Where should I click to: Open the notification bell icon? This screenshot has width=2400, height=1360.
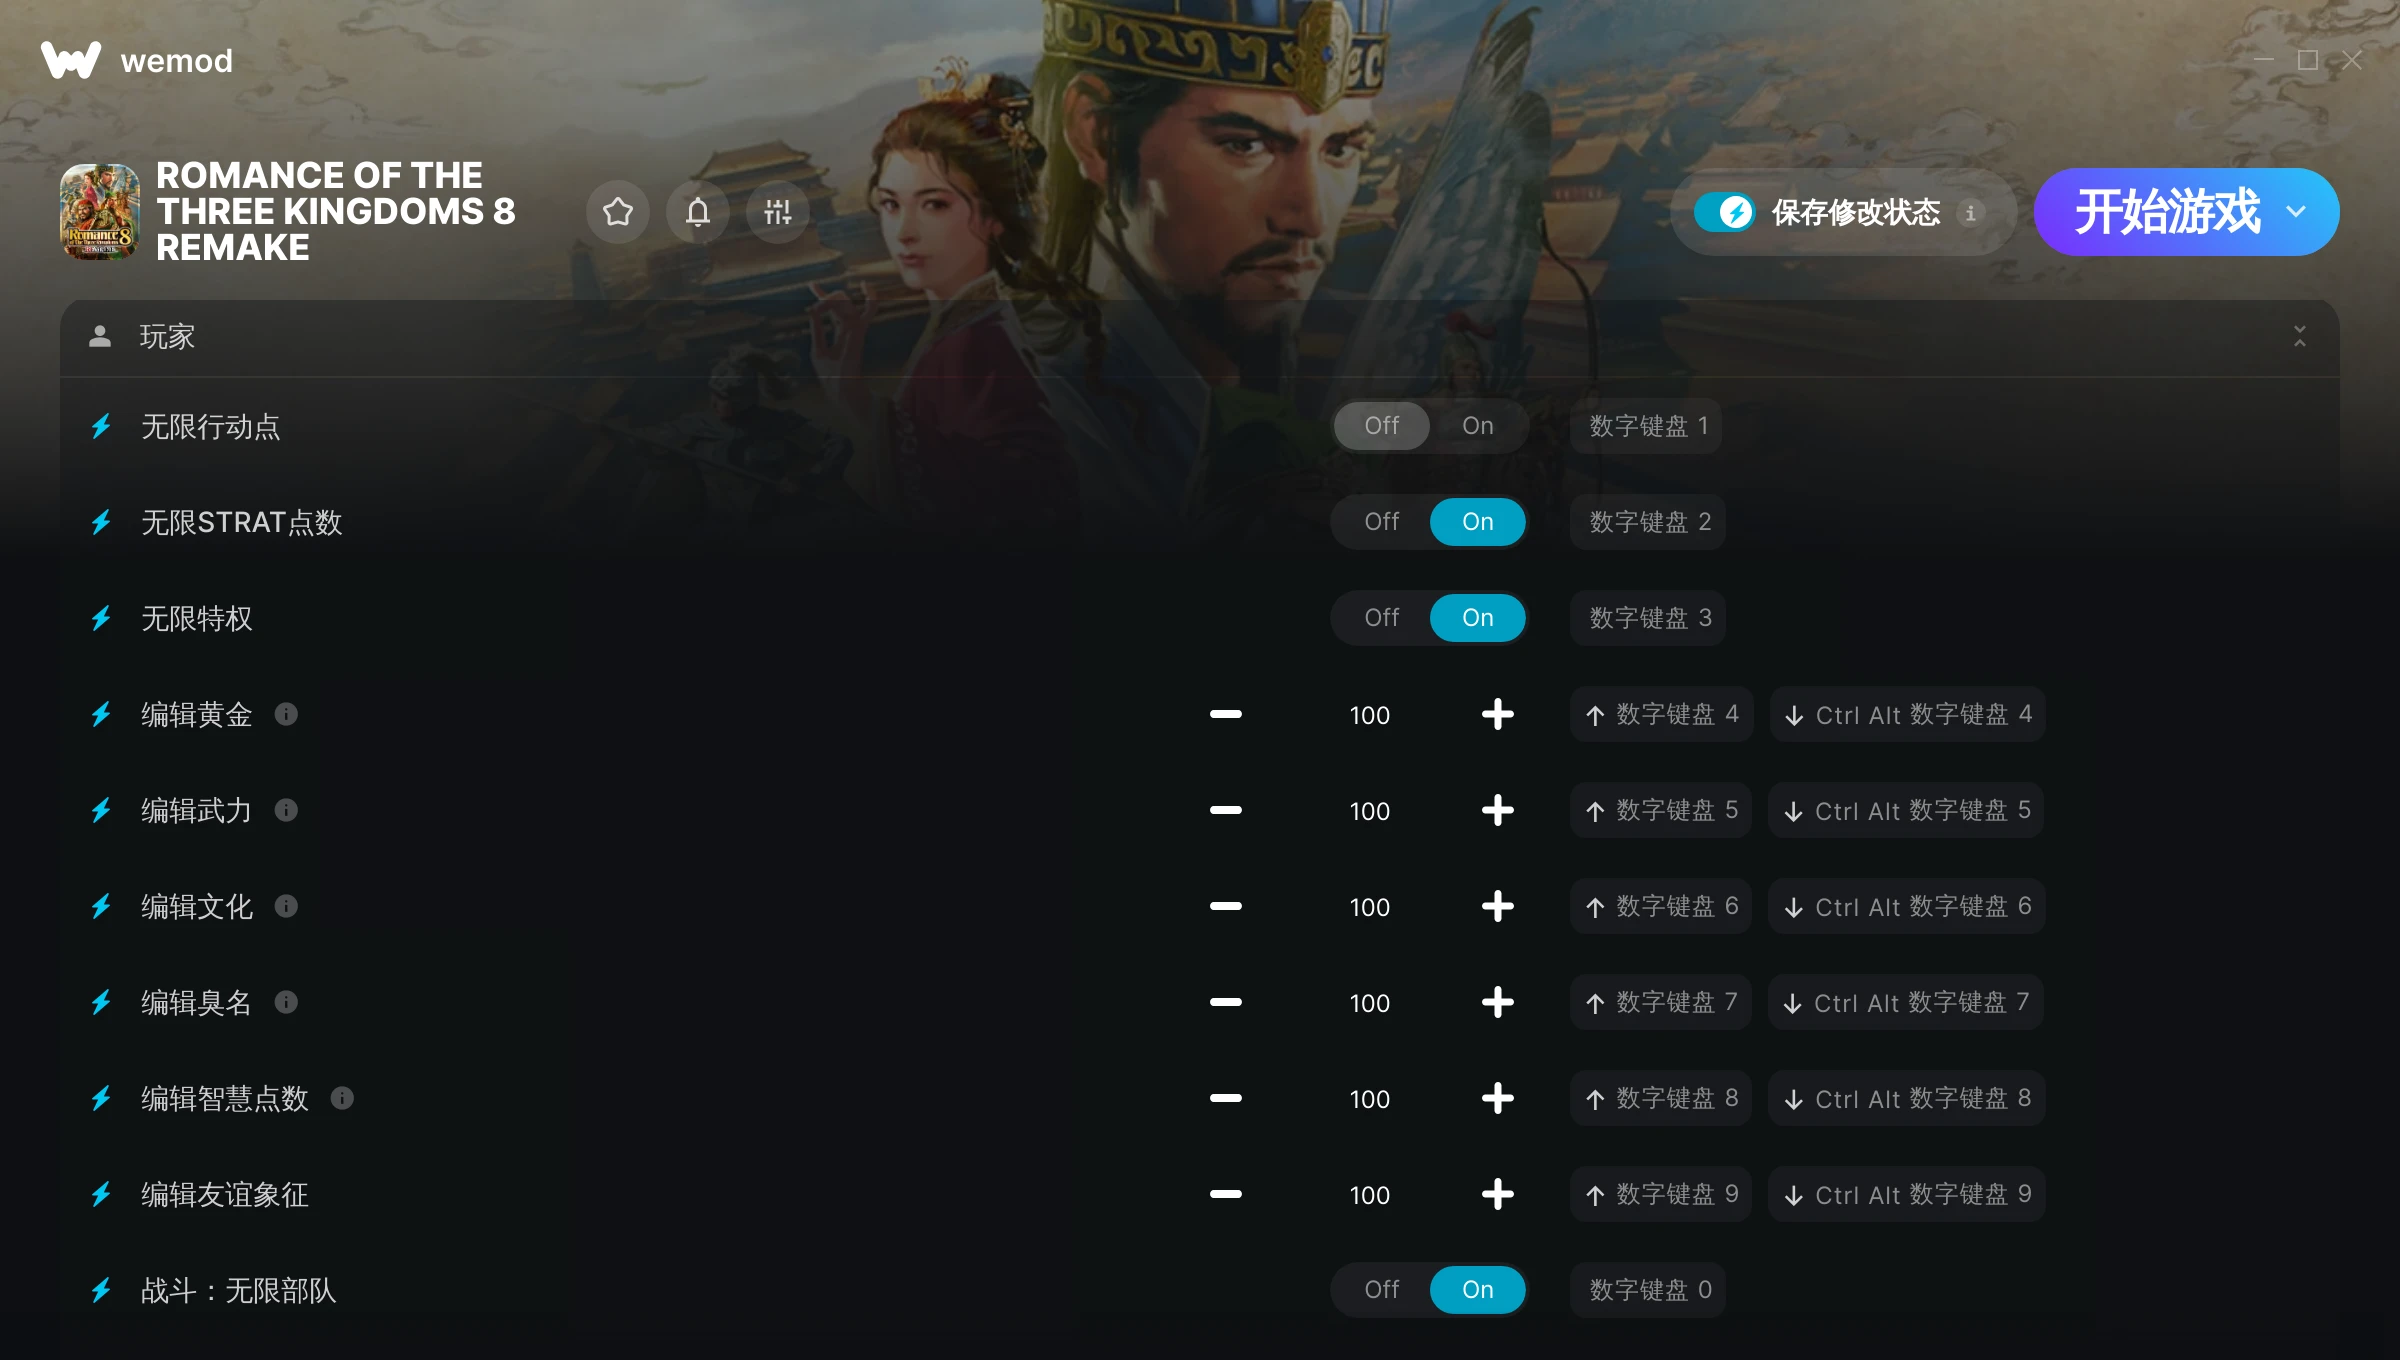click(x=698, y=212)
